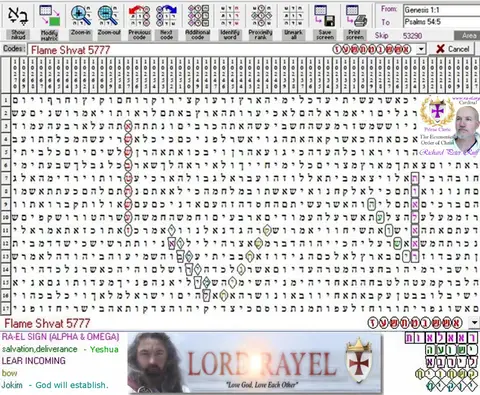
Task: Click the Print screen icon
Action: pyautogui.click(x=355, y=16)
